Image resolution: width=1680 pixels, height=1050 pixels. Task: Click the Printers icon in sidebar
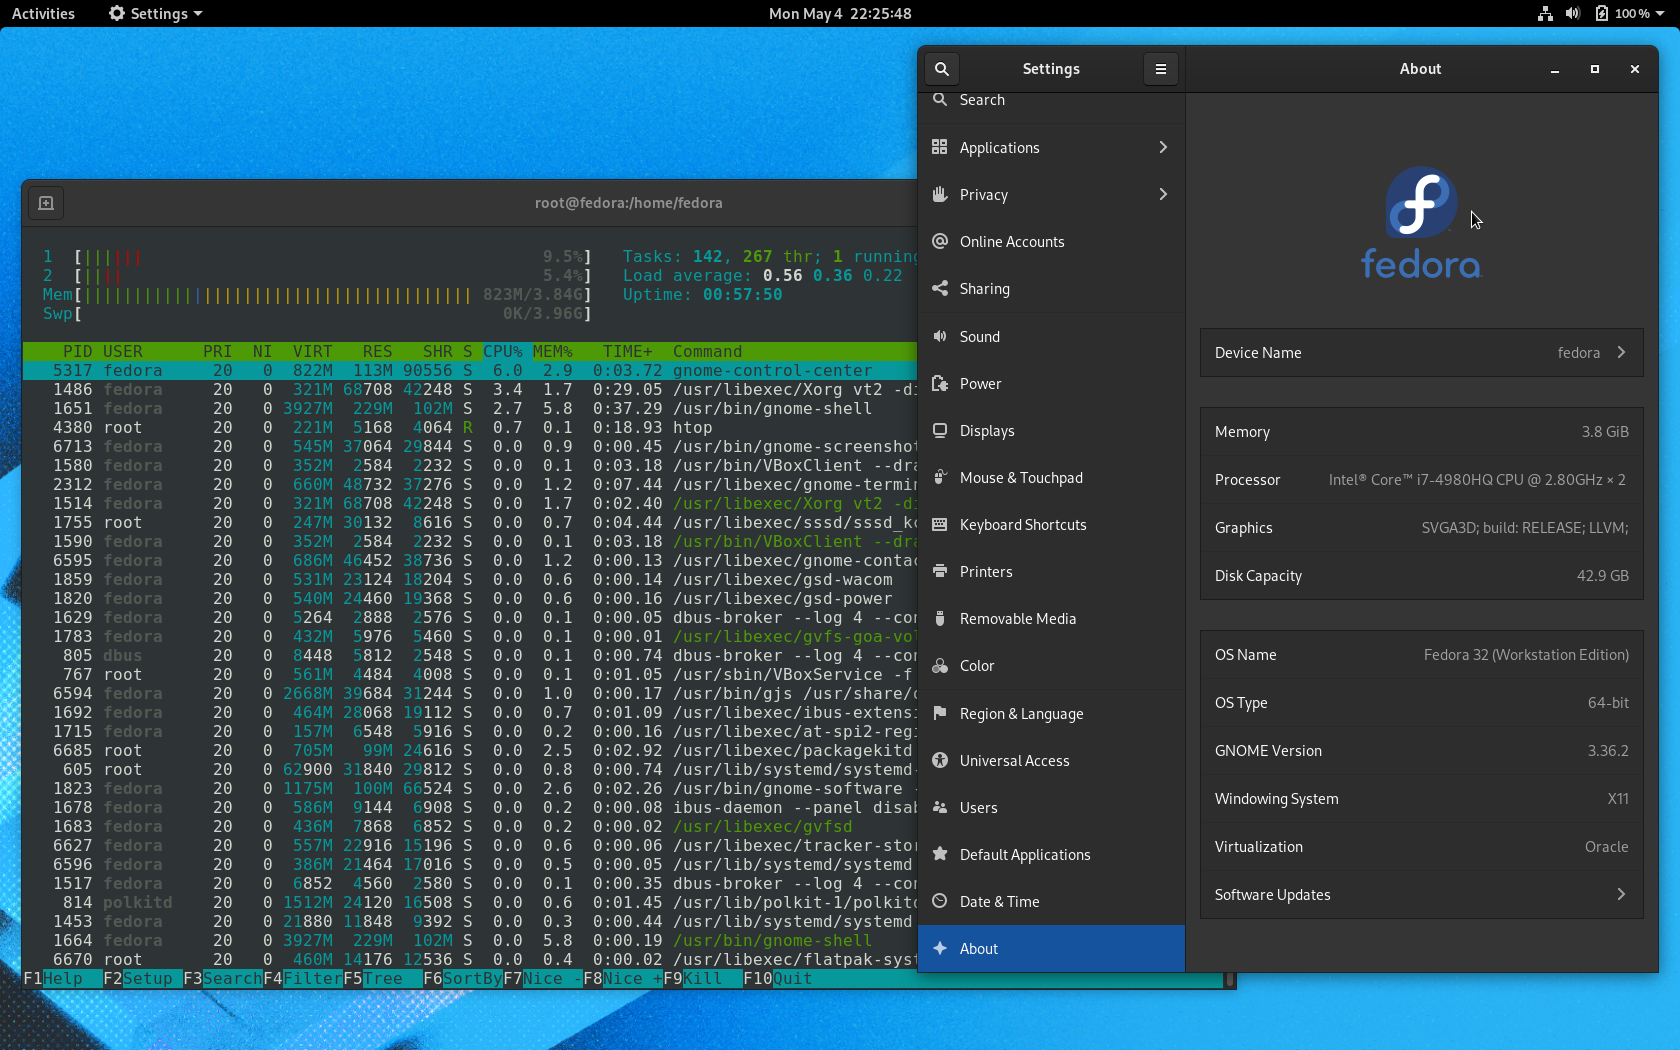click(x=940, y=571)
